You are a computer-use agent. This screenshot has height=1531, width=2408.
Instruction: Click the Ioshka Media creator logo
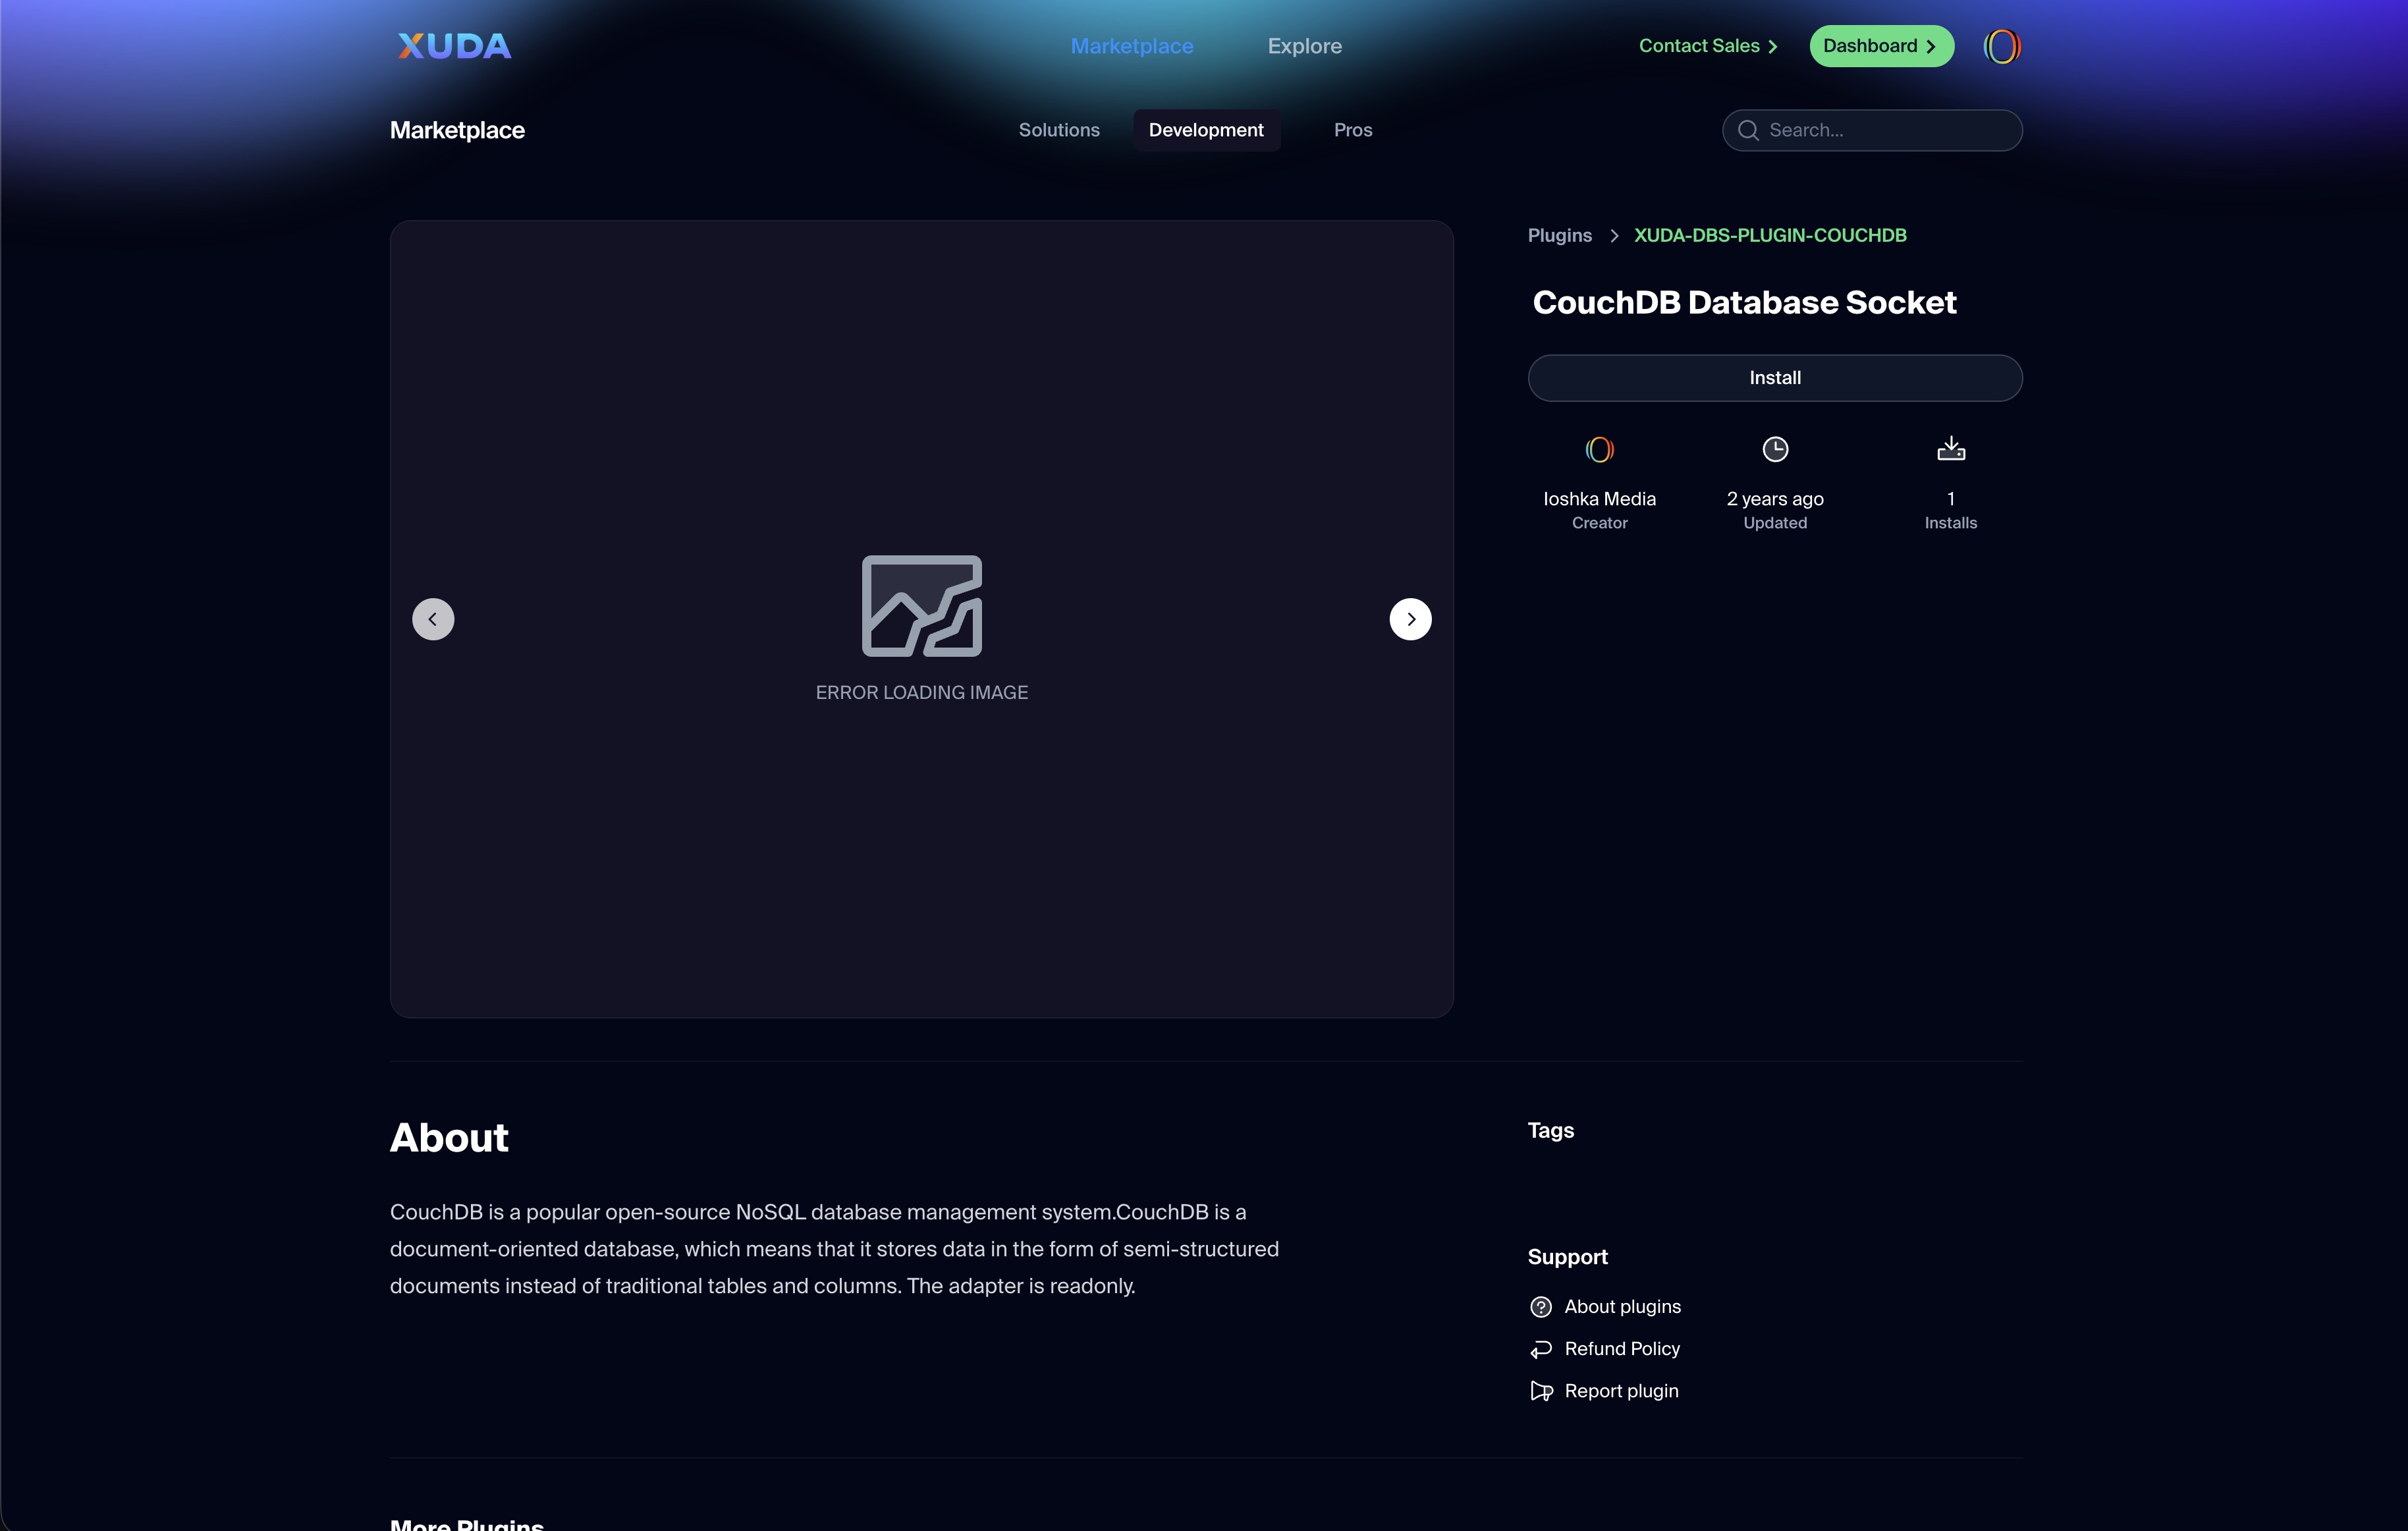pyautogui.click(x=1599, y=450)
